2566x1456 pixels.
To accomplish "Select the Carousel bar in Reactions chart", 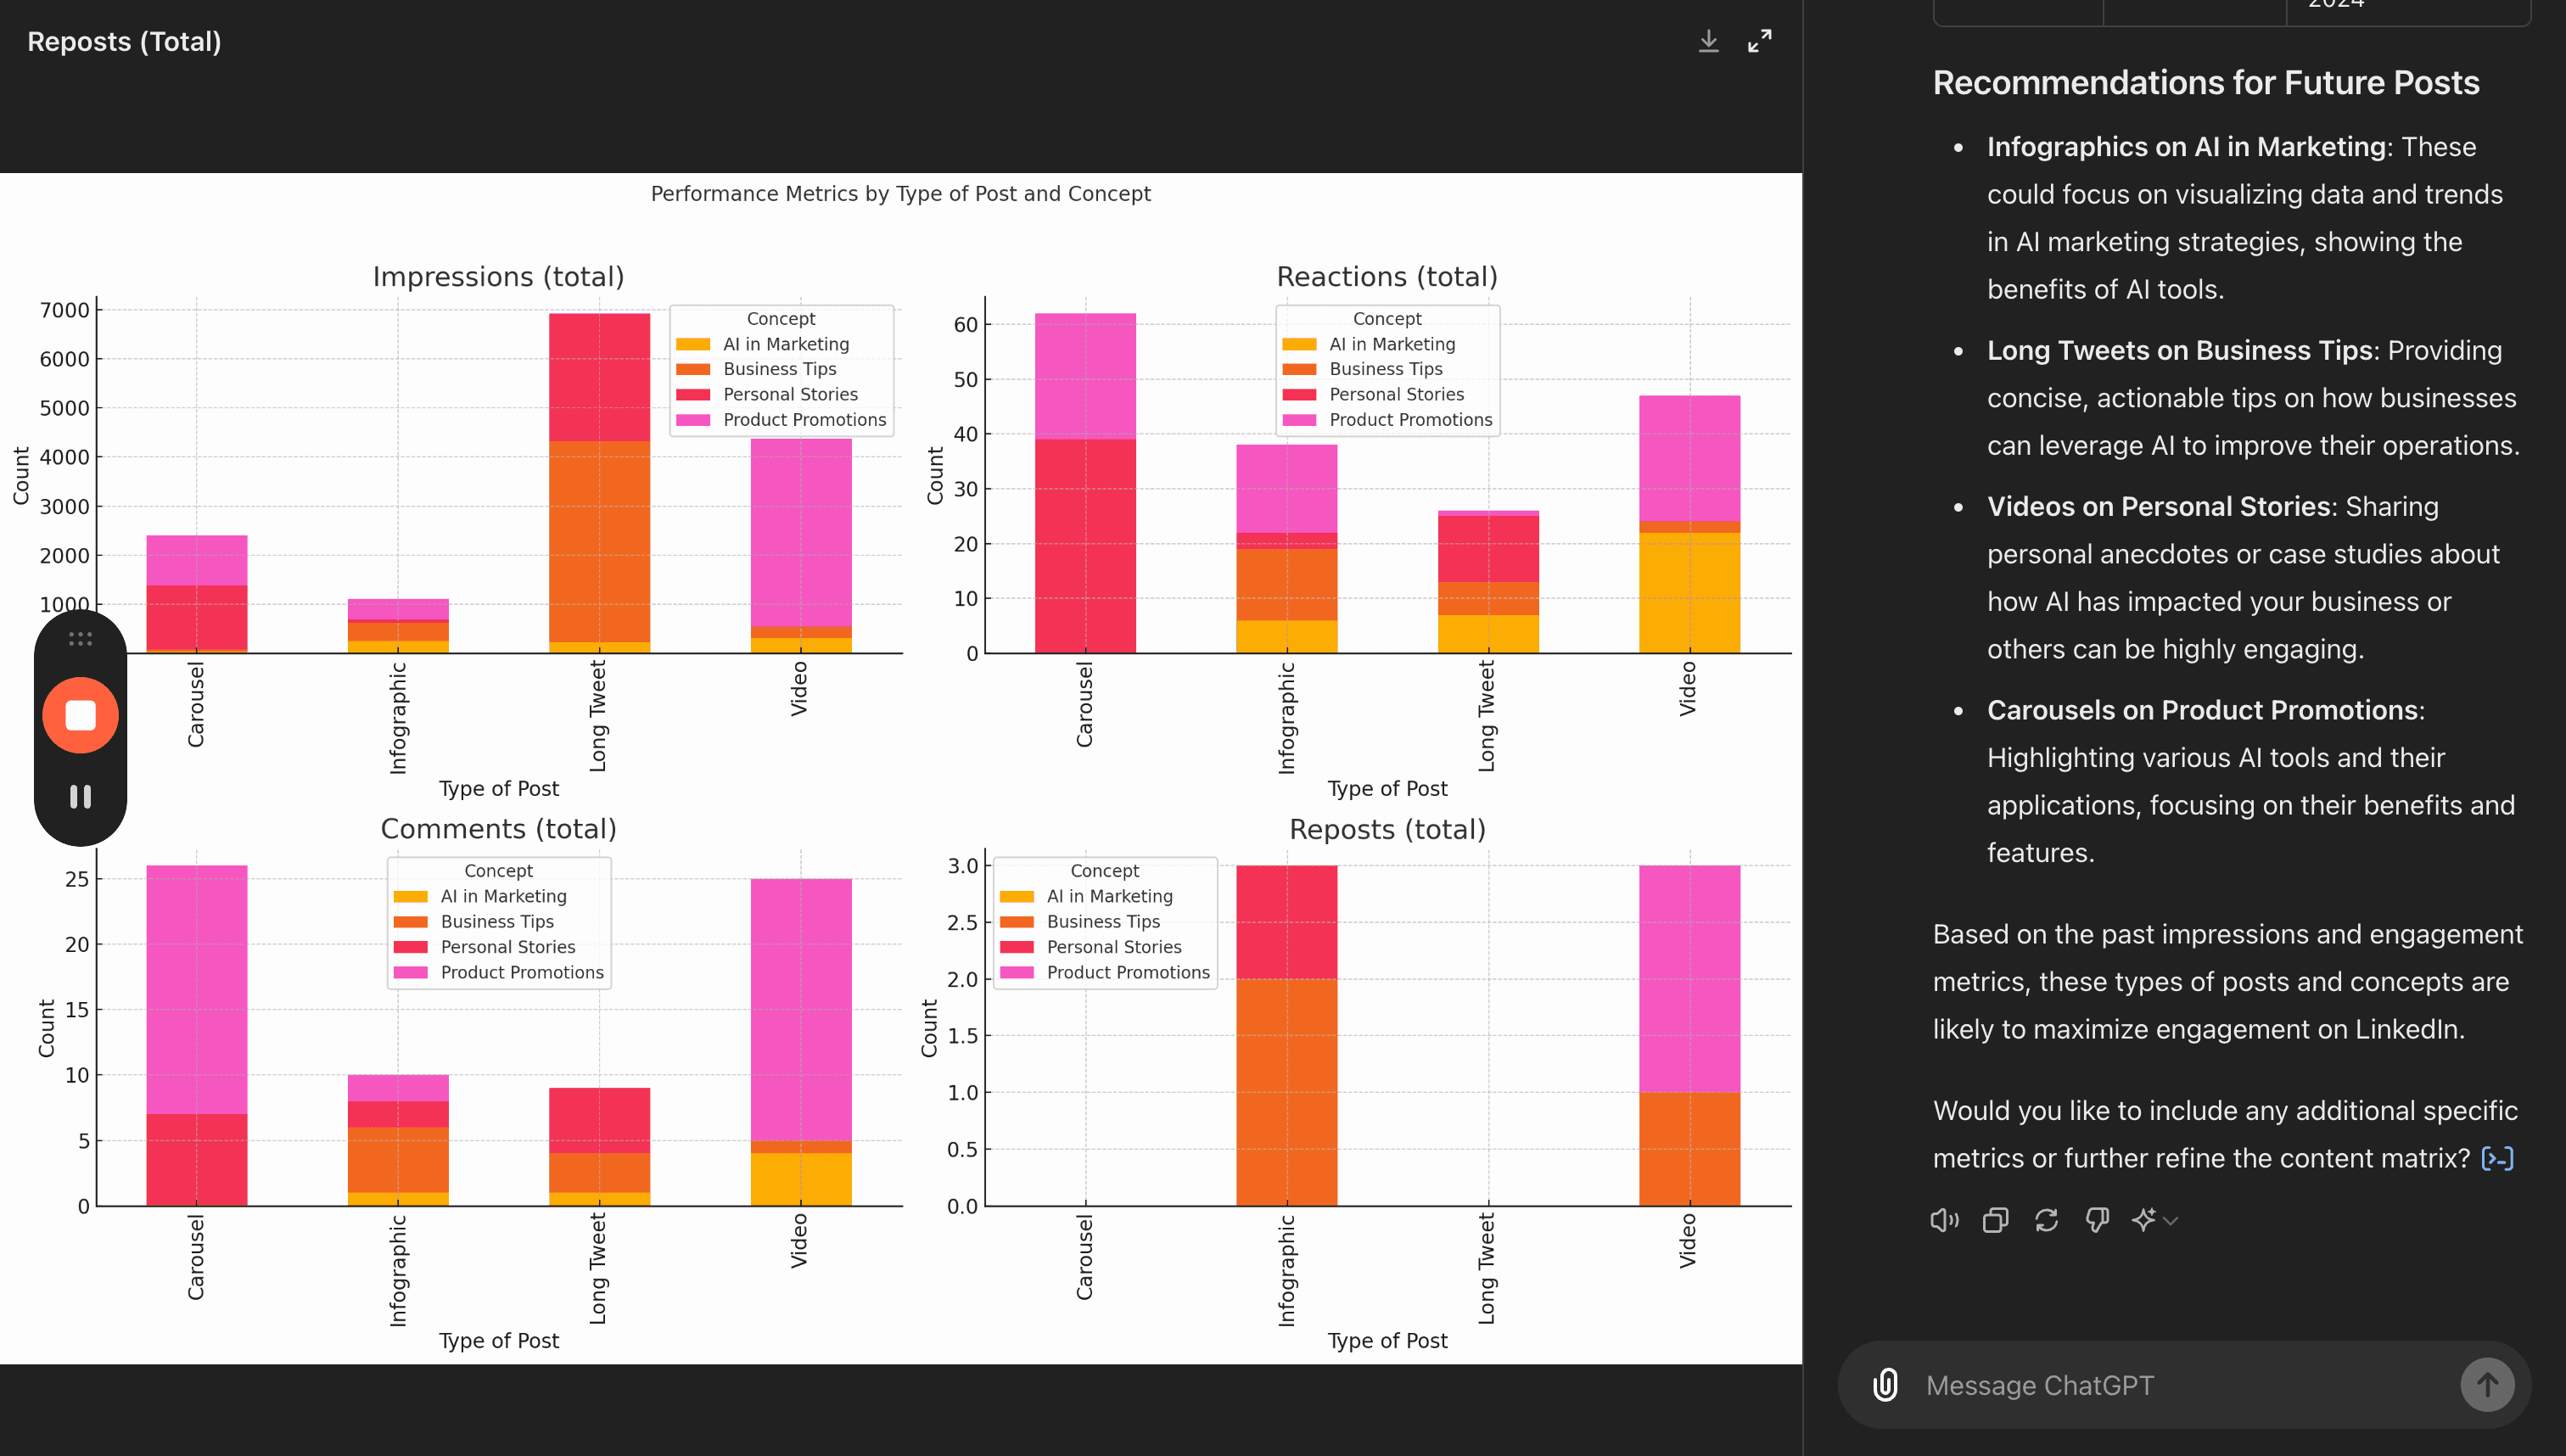I will point(1085,483).
